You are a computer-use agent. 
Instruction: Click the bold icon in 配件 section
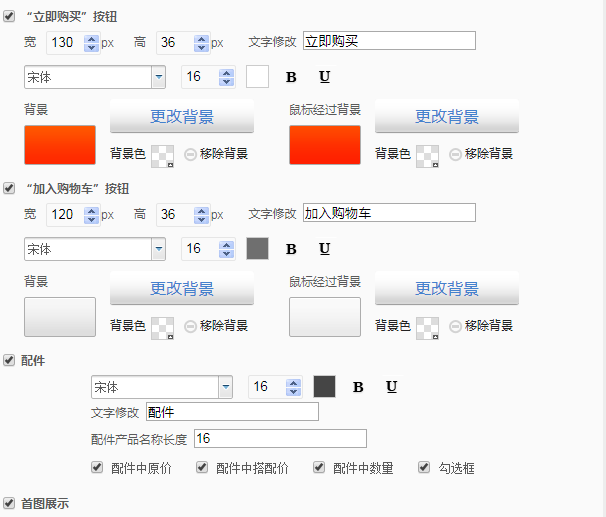[358, 387]
